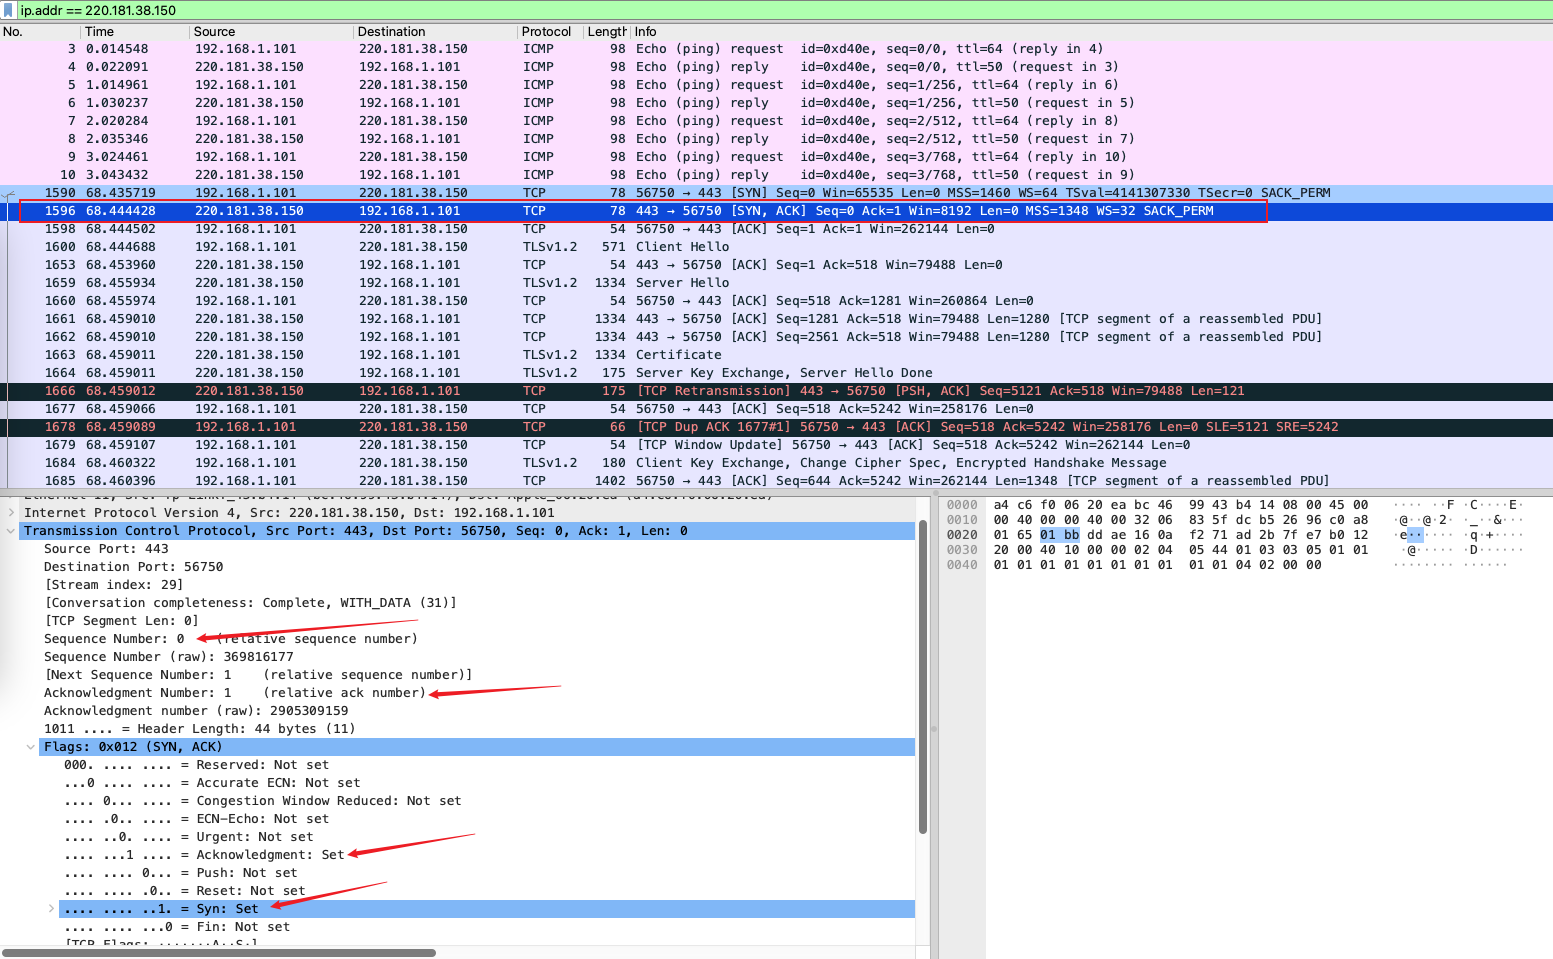
Task: Select packet 1598 TCP ACK row
Action: pos(776,229)
